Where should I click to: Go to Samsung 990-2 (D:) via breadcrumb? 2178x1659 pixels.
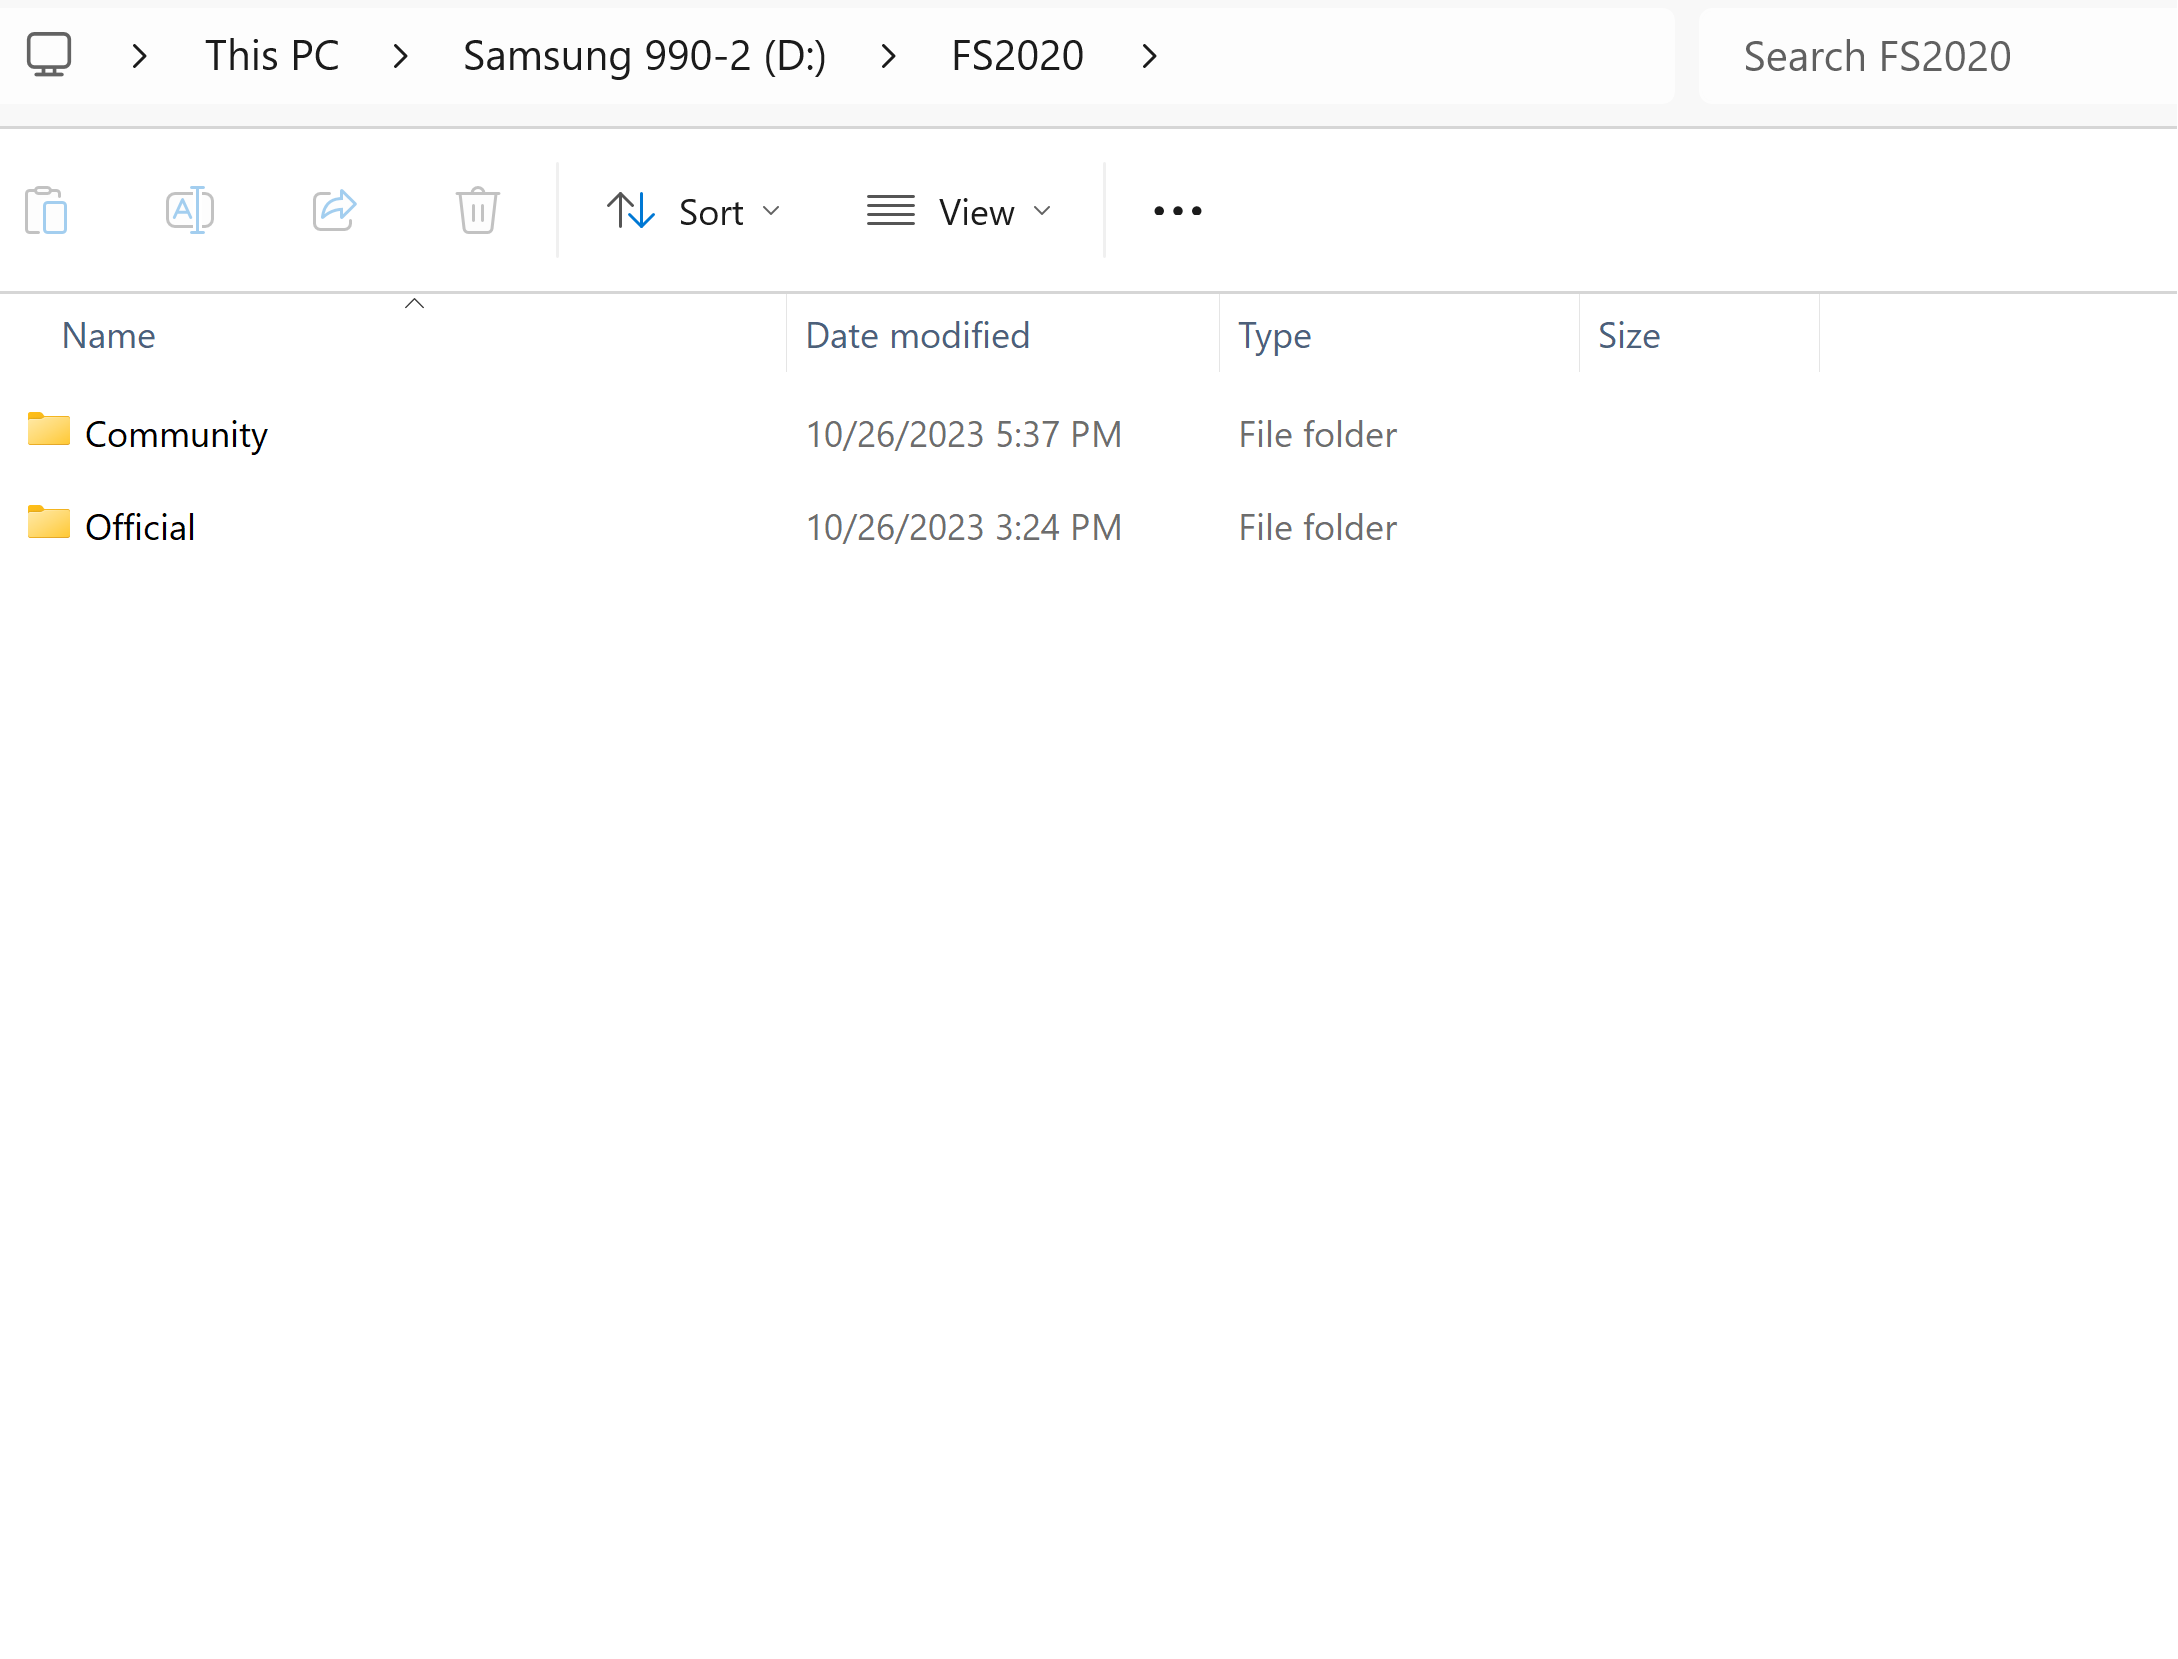point(644,55)
